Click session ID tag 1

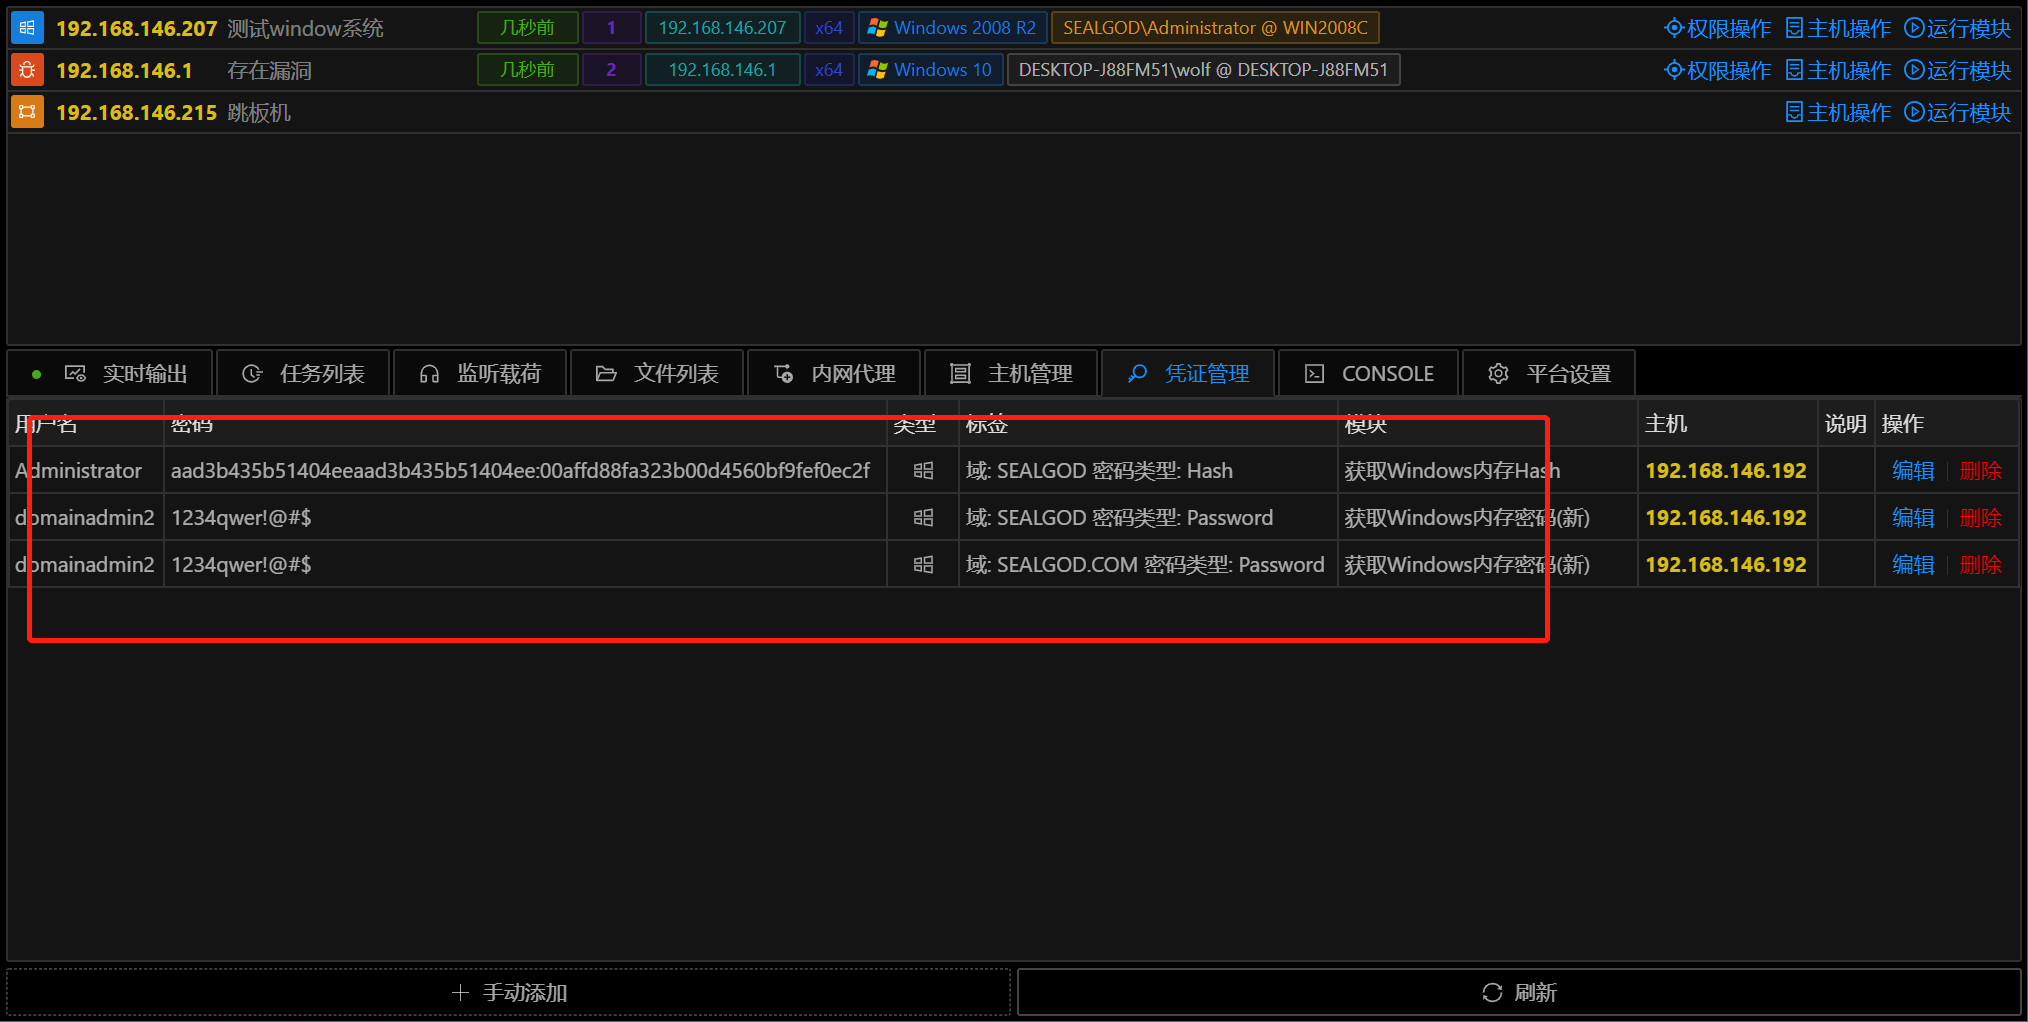611,28
